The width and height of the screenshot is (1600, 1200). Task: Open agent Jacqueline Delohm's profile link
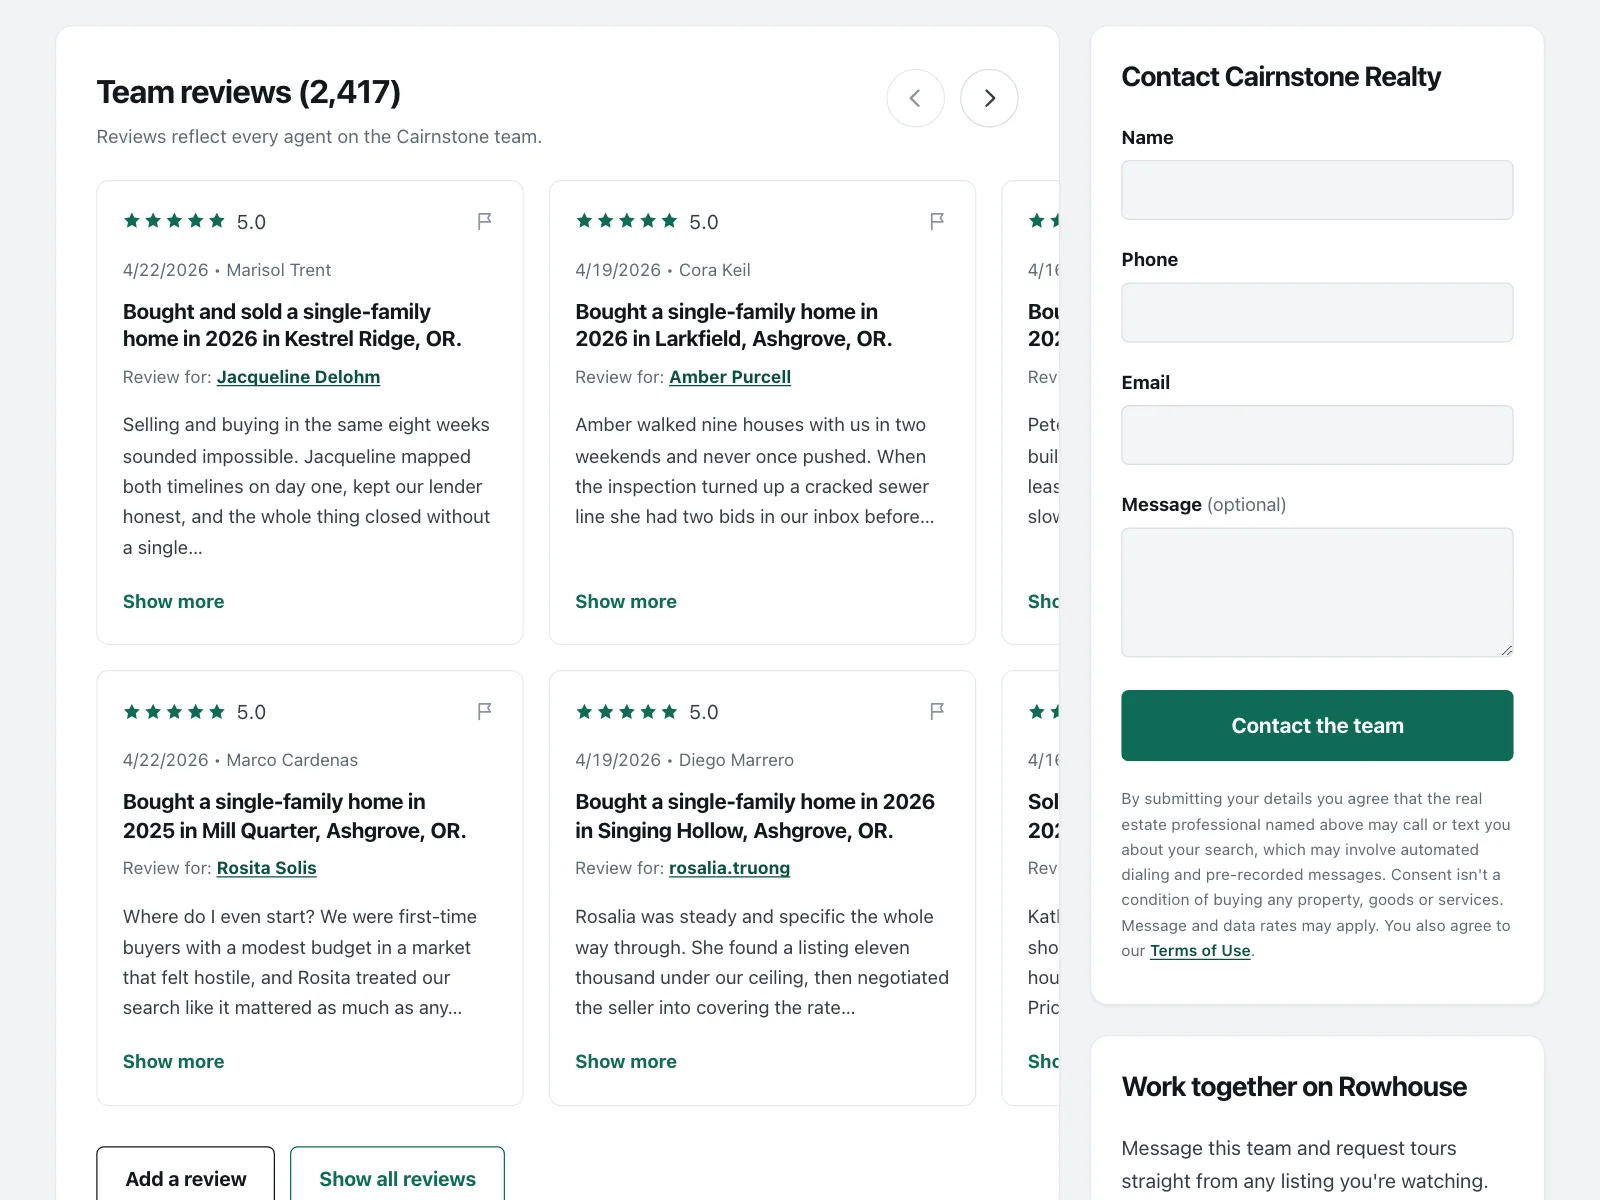coord(298,377)
